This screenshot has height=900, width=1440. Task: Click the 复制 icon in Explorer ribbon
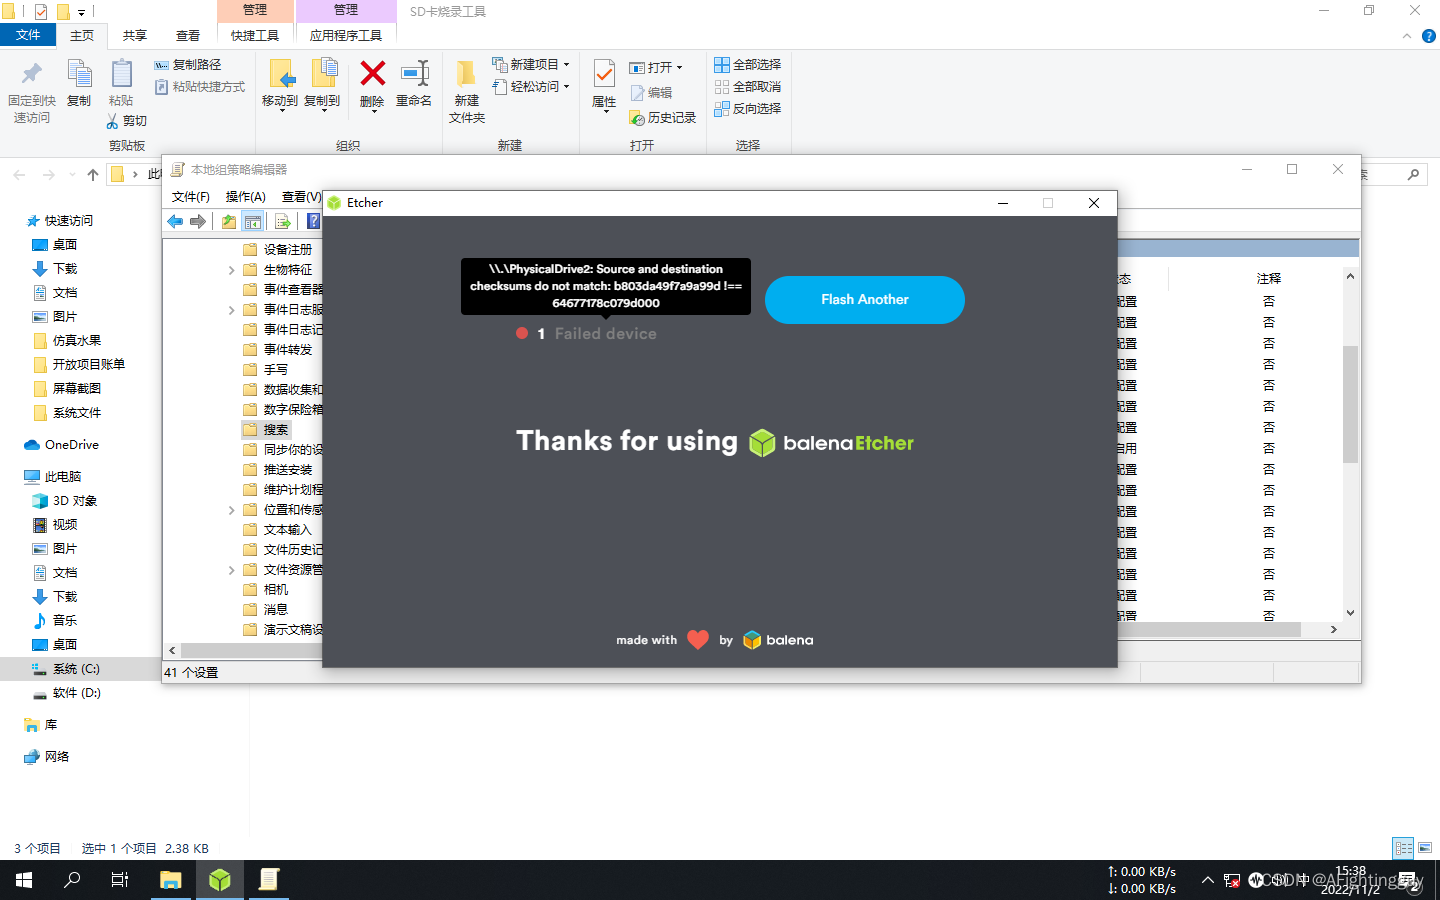coord(79,74)
